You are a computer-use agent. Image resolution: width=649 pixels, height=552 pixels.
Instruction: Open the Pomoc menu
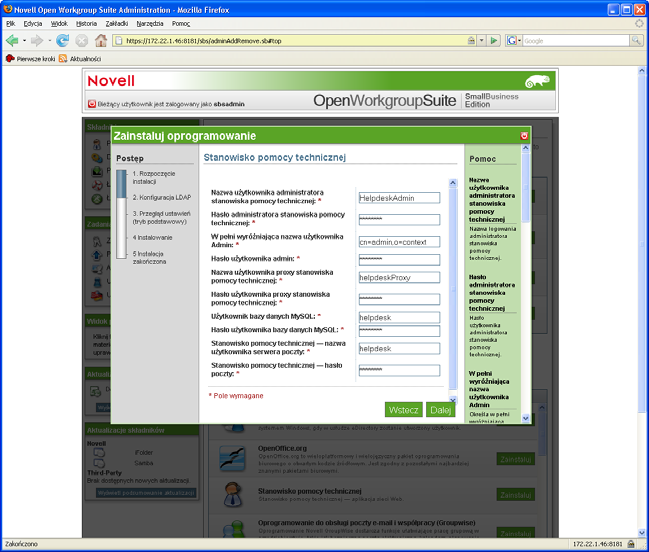[x=181, y=24]
